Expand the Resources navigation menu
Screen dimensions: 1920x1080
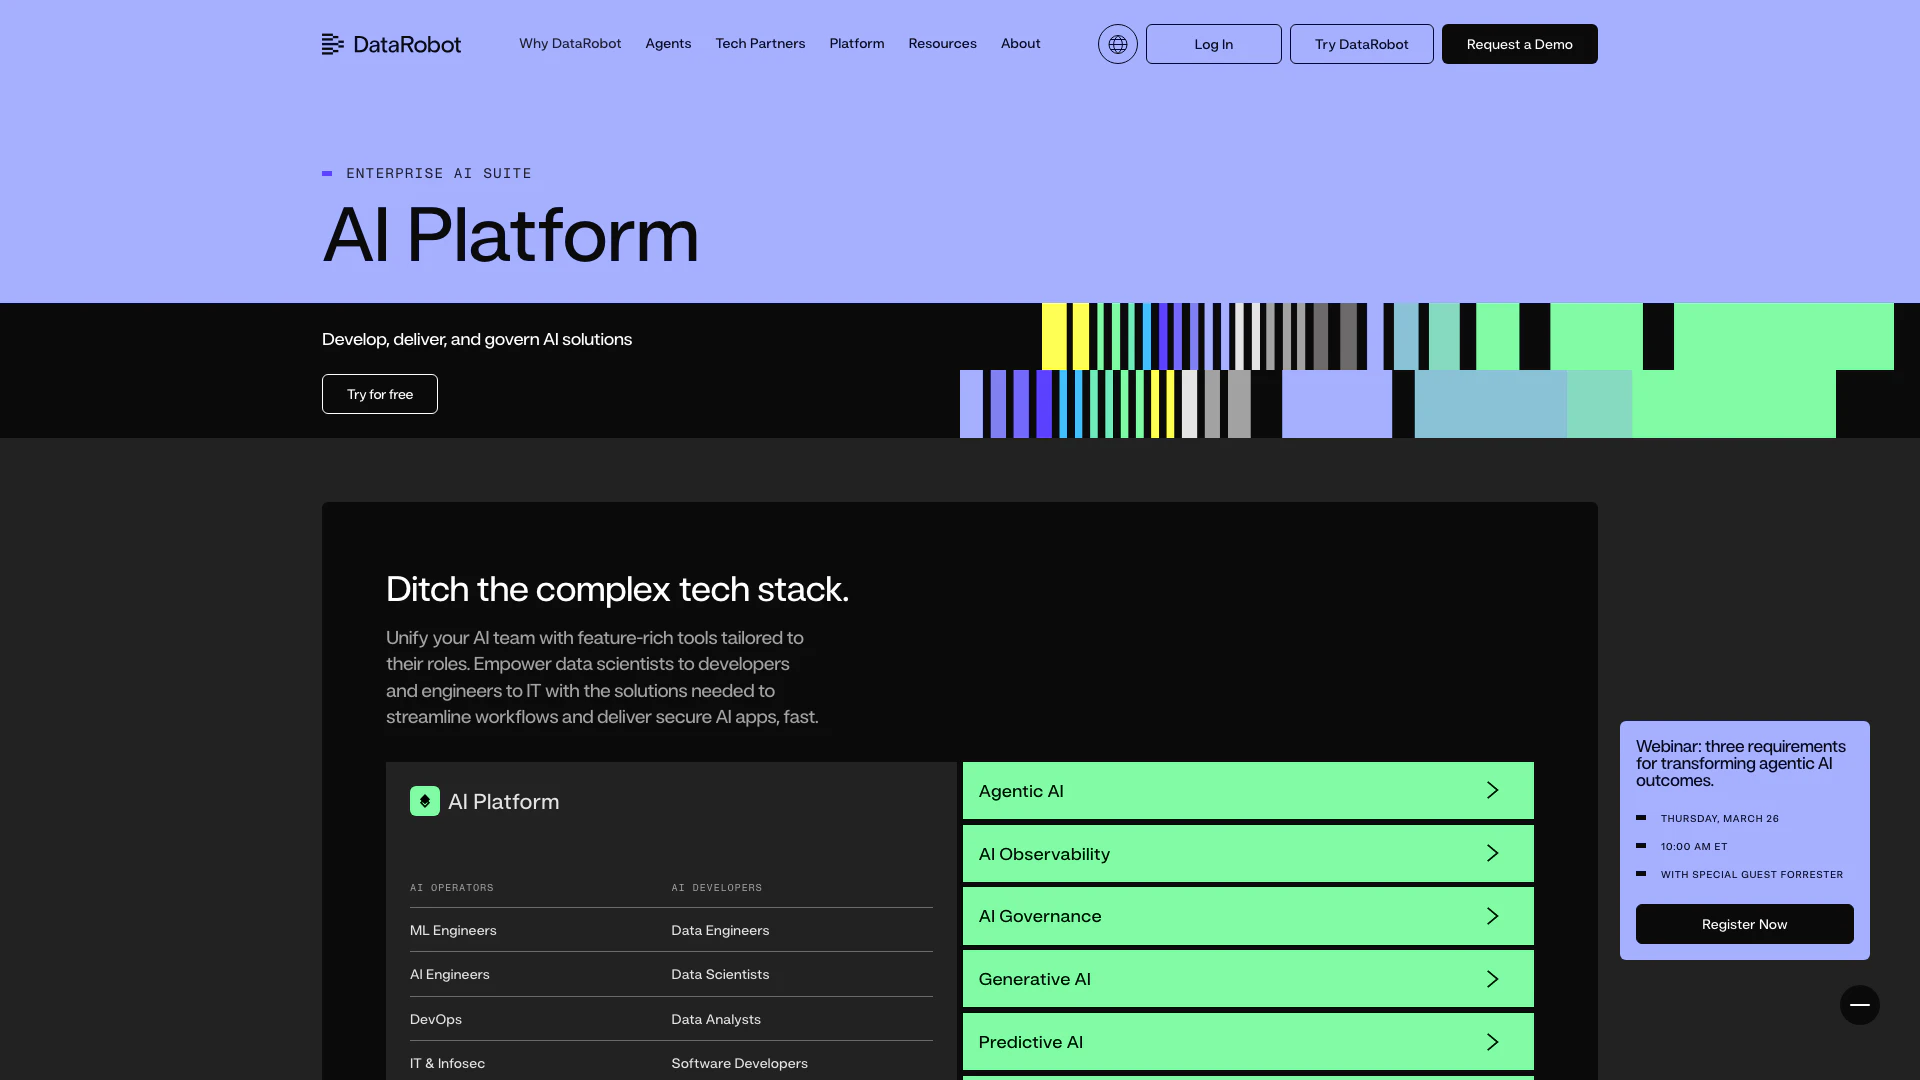point(942,44)
